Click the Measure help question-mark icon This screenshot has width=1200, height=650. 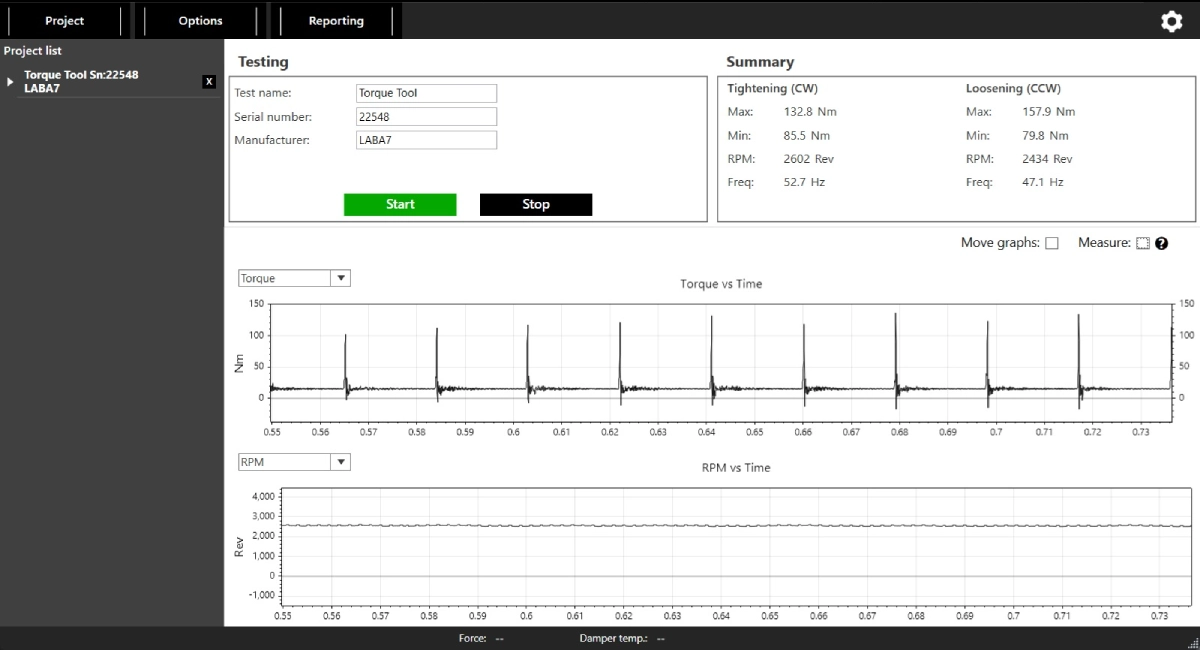pyautogui.click(x=1161, y=243)
